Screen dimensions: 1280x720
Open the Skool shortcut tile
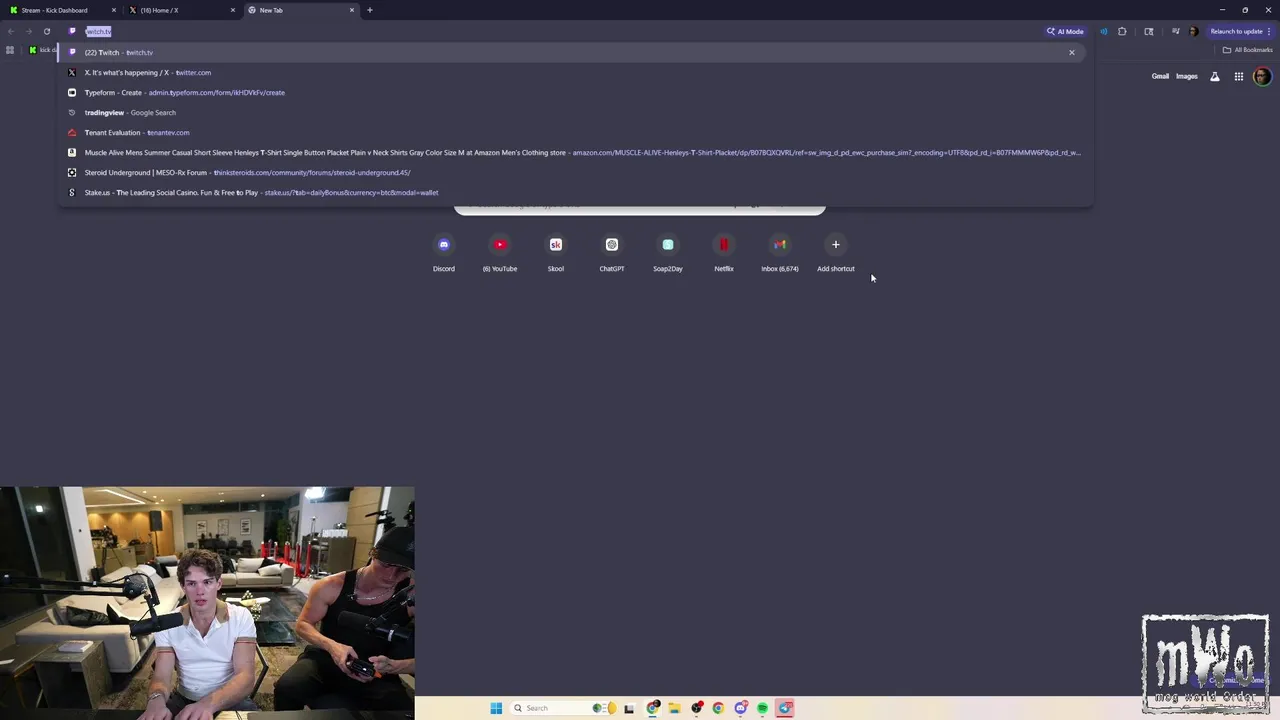coord(556,252)
